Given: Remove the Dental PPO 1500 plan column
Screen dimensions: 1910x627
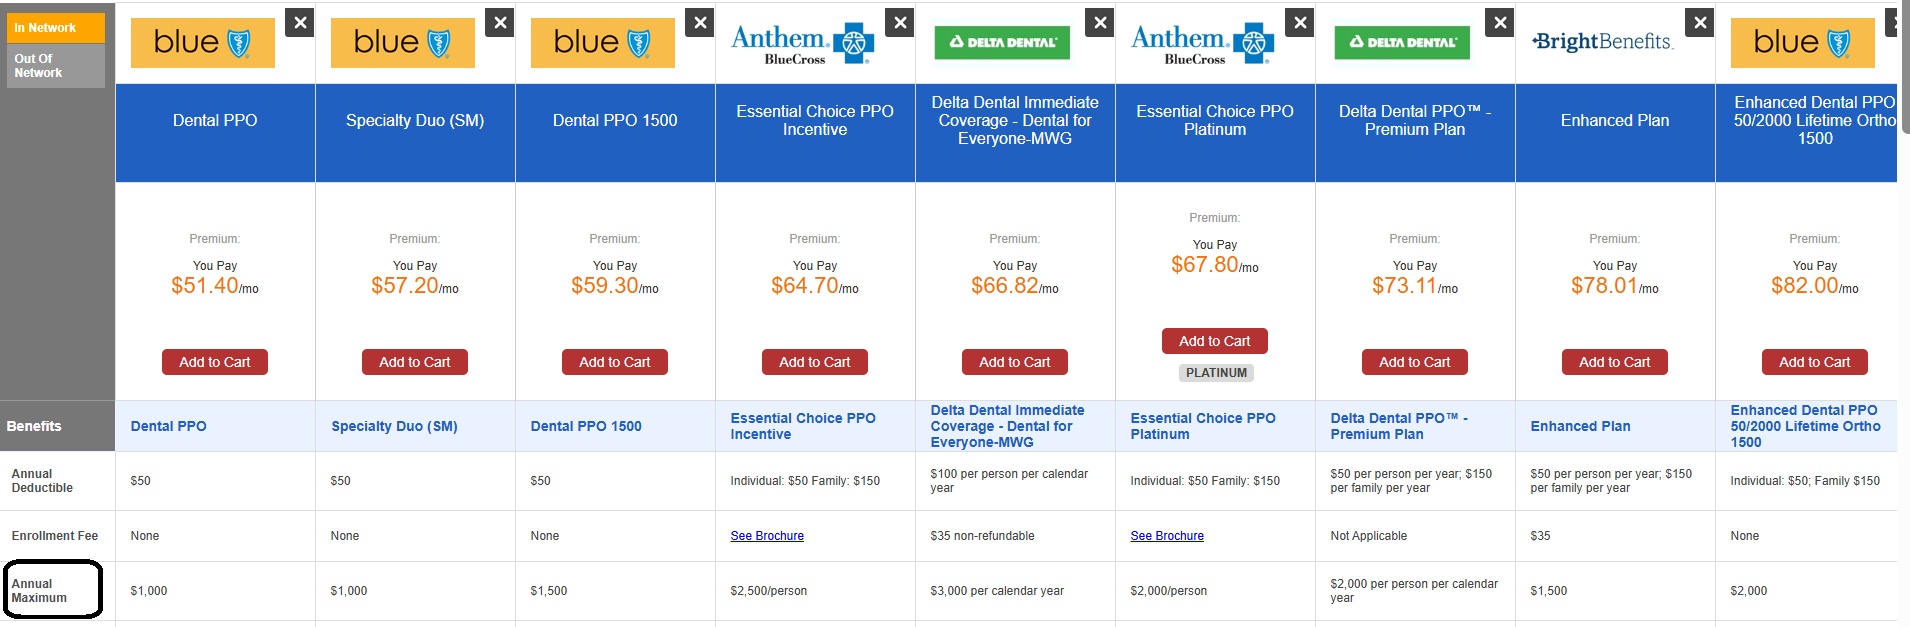Looking at the screenshot, I should [x=700, y=22].
